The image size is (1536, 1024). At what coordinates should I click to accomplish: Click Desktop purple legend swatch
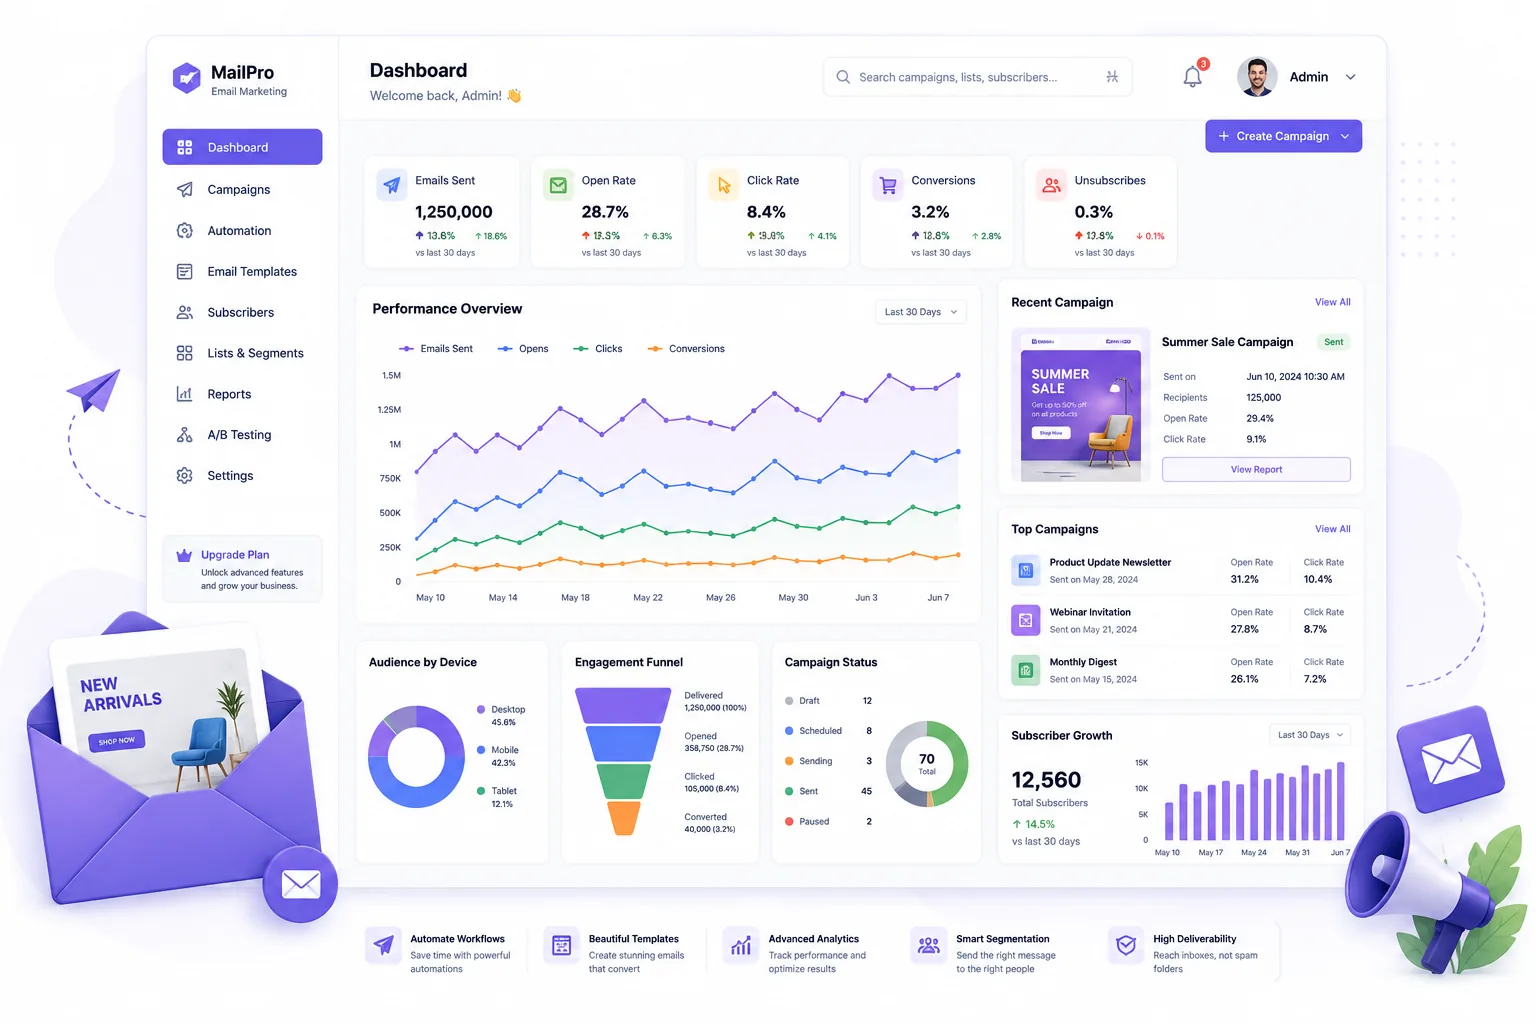(481, 709)
